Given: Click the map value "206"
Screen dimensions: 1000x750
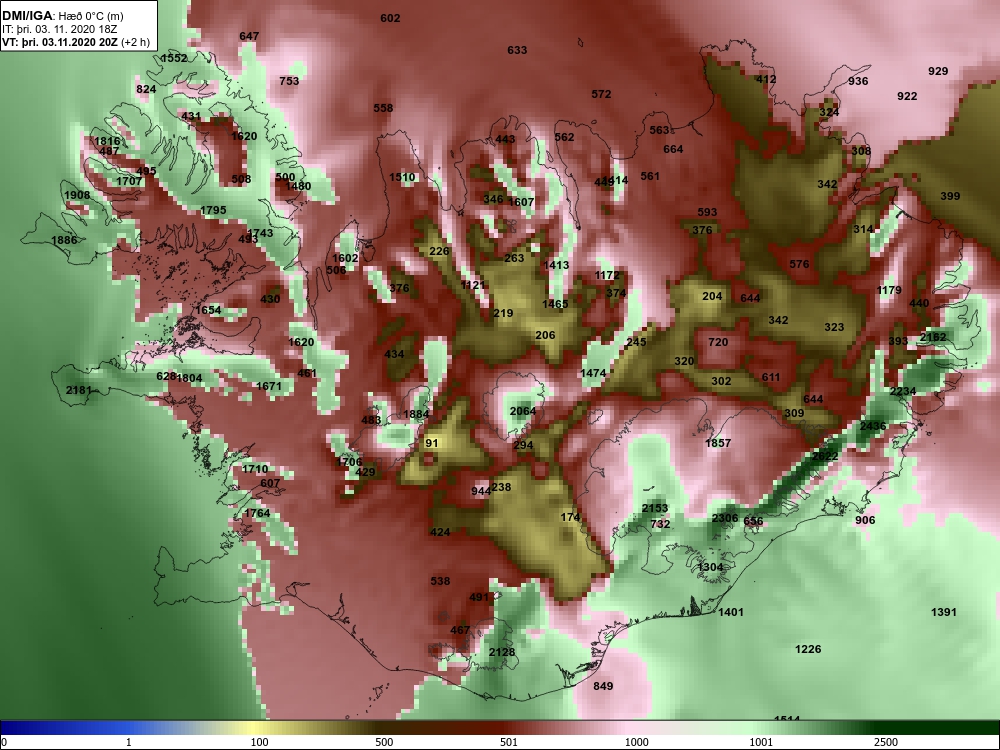Looking at the screenshot, I should 545,335.
